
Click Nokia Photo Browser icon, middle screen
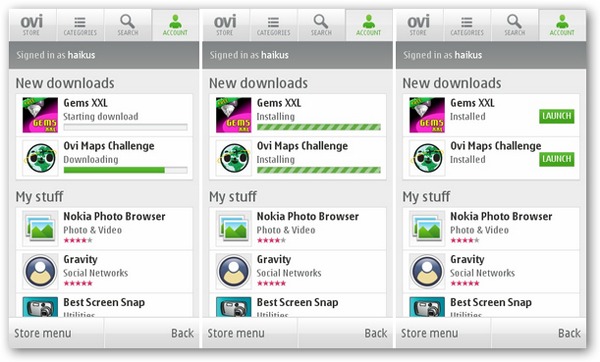click(234, 228)
